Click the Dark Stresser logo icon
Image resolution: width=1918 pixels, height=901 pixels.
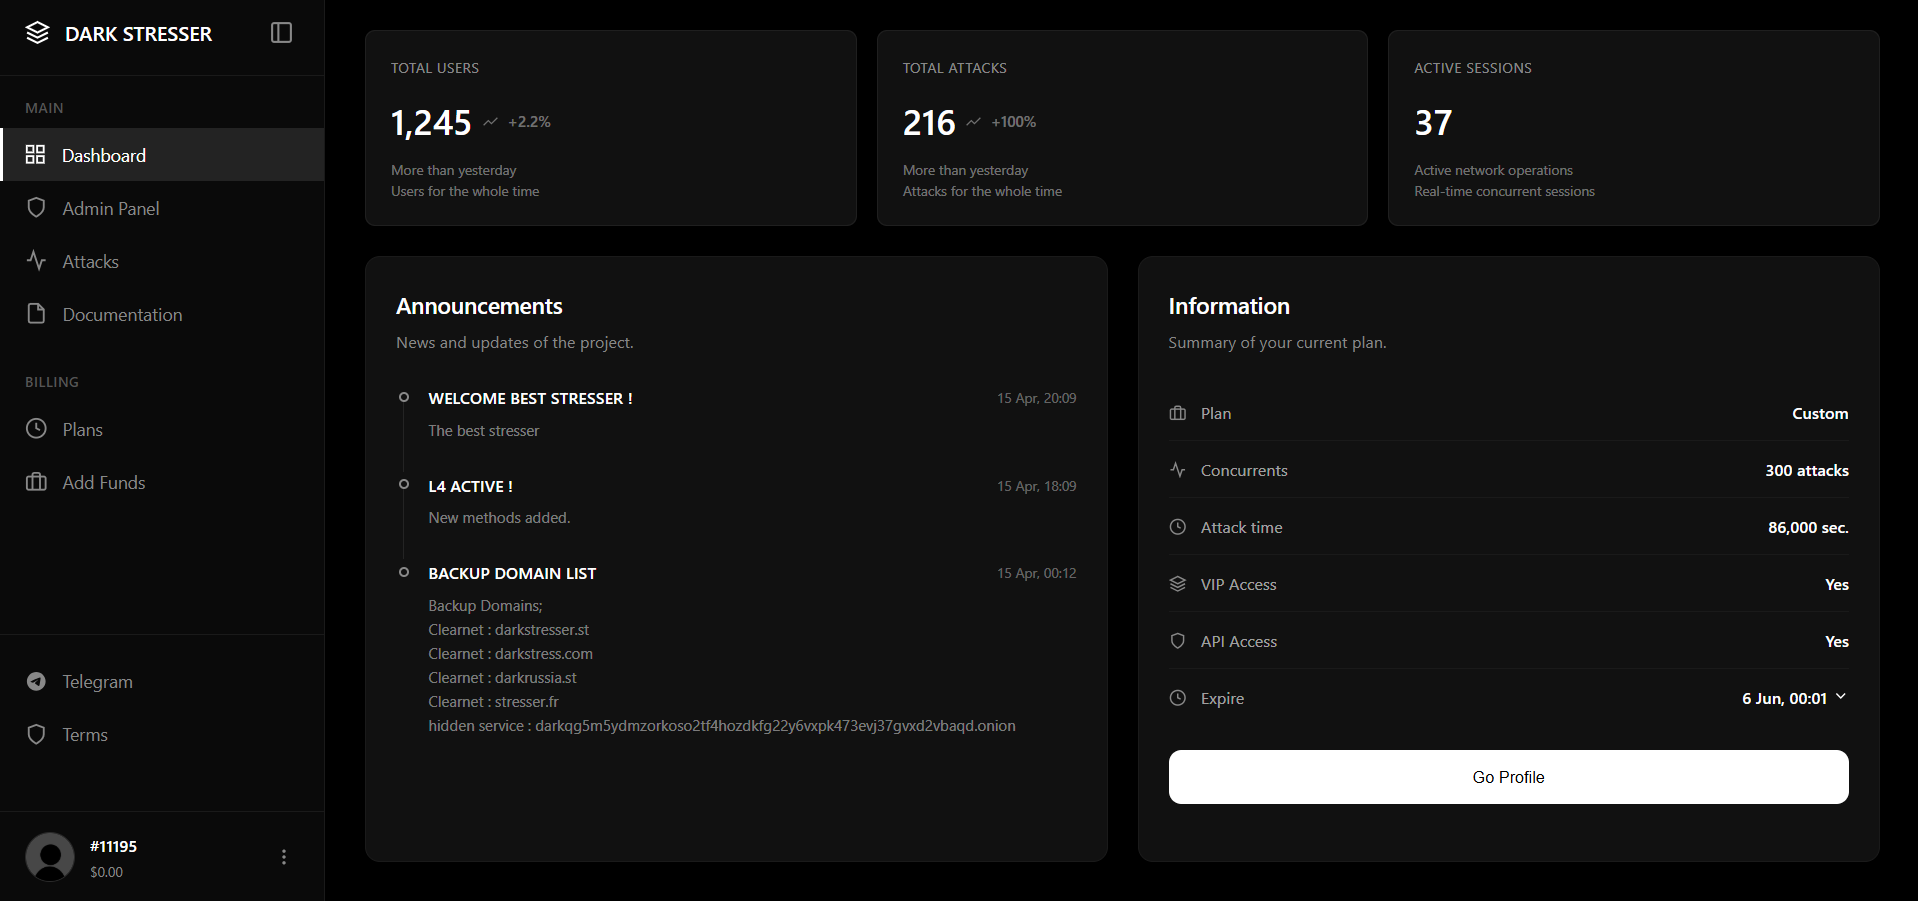click(37, 33)
